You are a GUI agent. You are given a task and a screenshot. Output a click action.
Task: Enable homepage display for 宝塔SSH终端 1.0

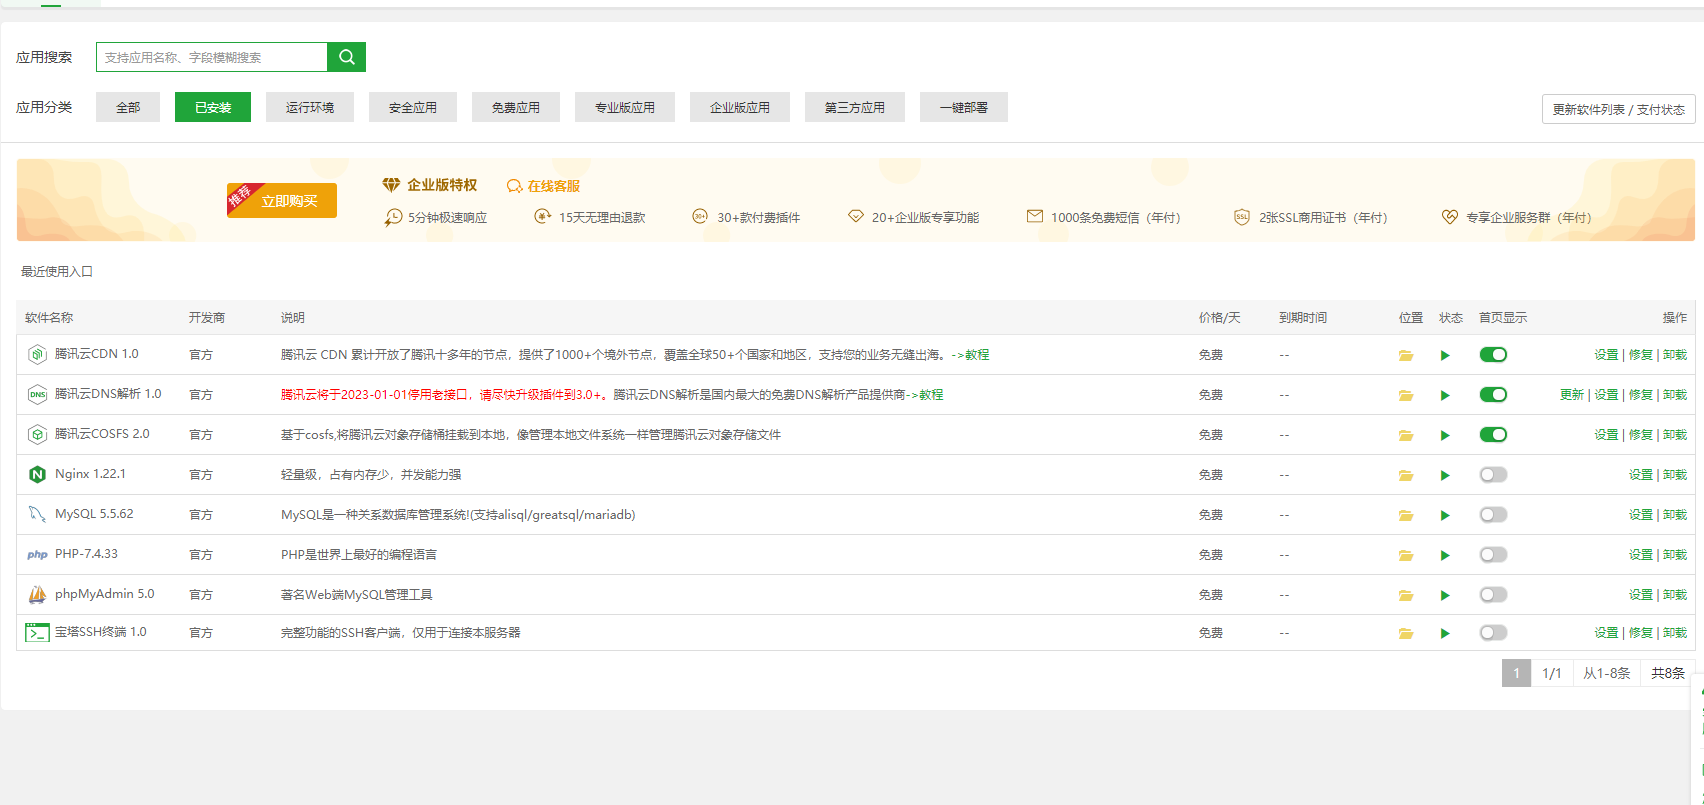[1493, 633]
